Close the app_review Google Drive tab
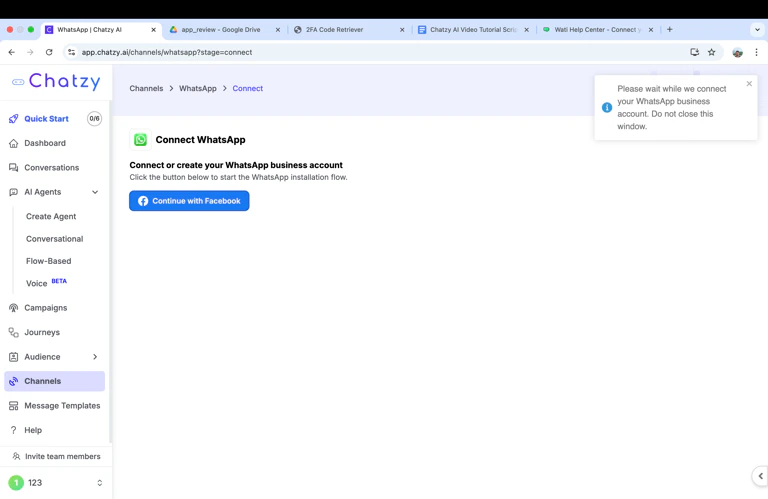 point(278,29)
